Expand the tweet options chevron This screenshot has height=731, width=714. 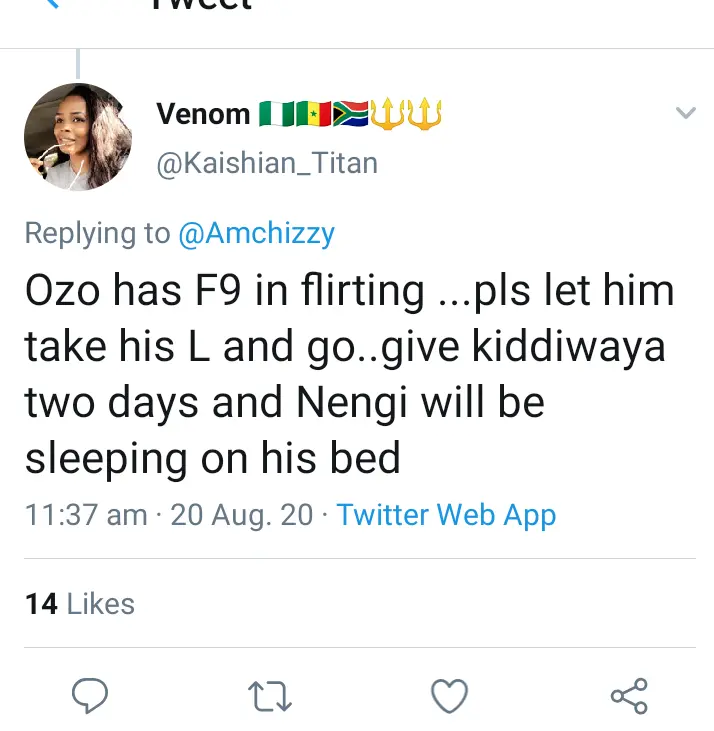click(685, 113)
